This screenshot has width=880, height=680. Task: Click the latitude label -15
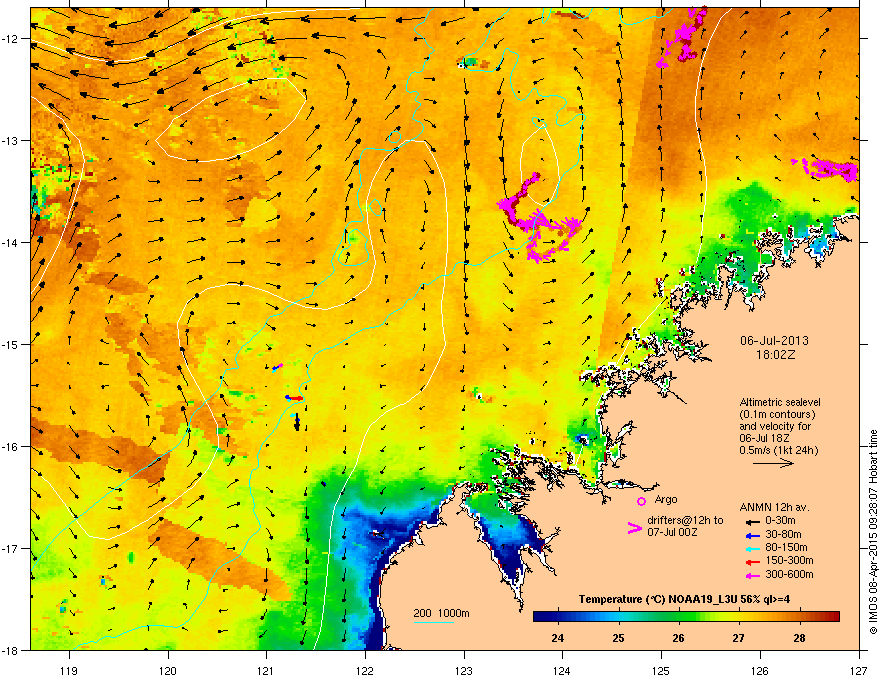[x=10, y=344]
